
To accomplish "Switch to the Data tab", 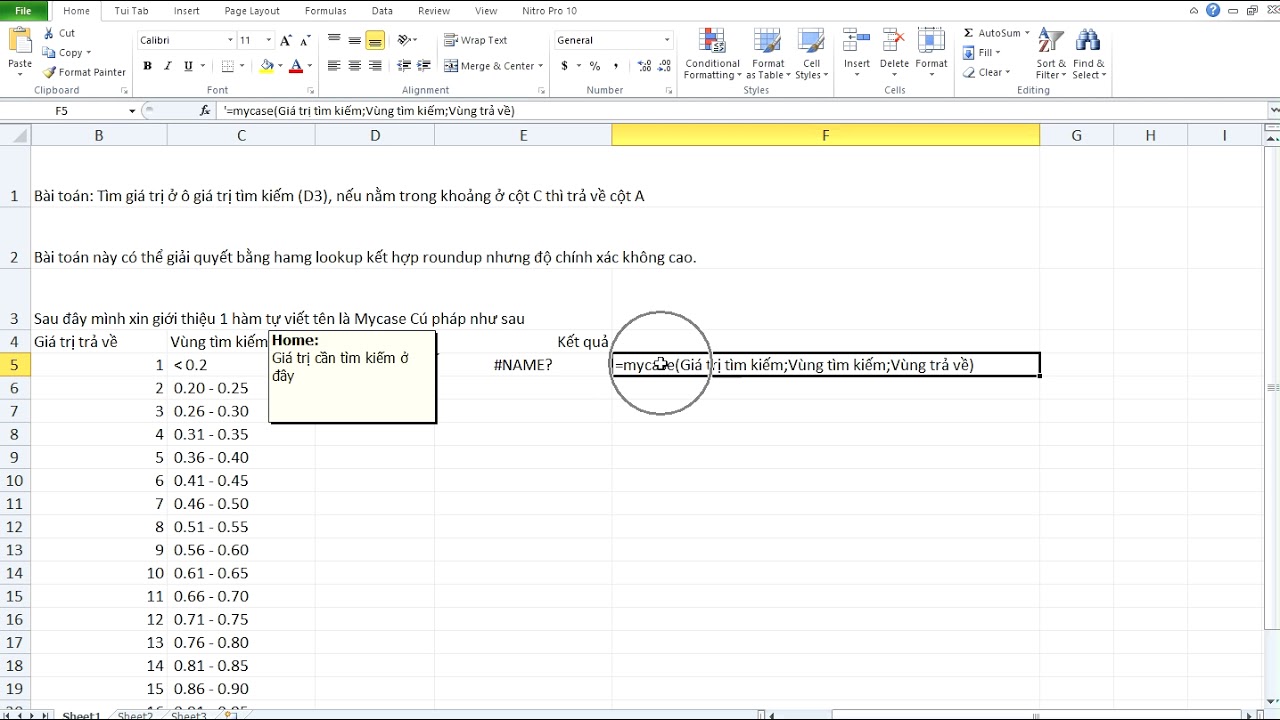I will (x=382, y=11).
